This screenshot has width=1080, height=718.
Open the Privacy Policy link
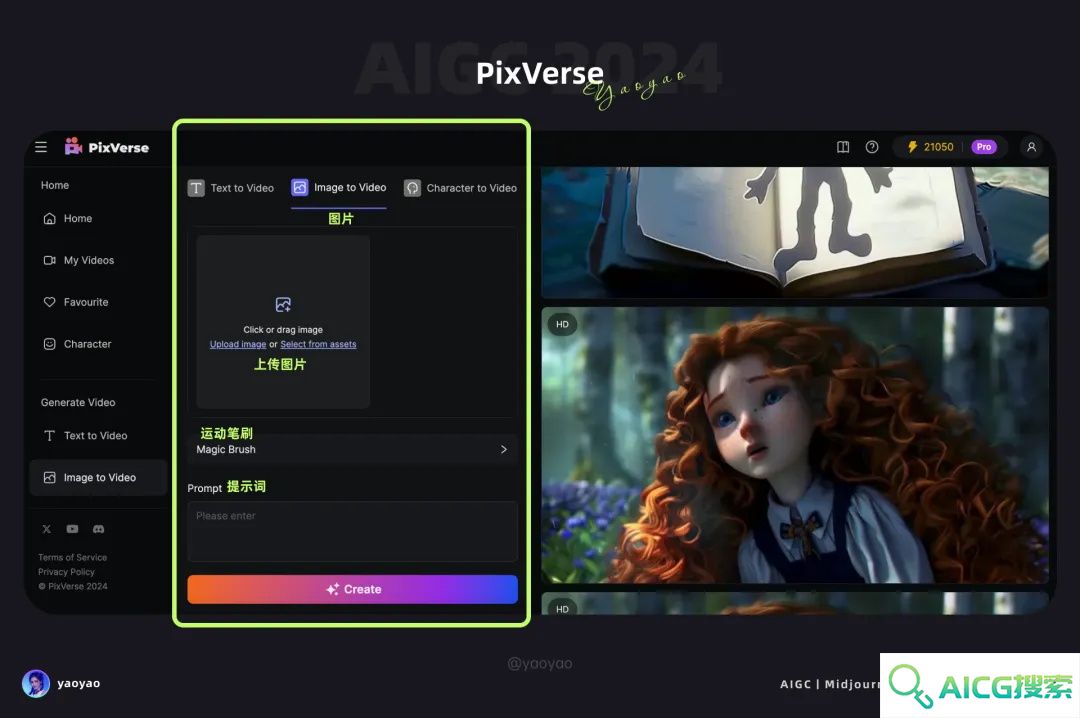[x=66, y=572]
